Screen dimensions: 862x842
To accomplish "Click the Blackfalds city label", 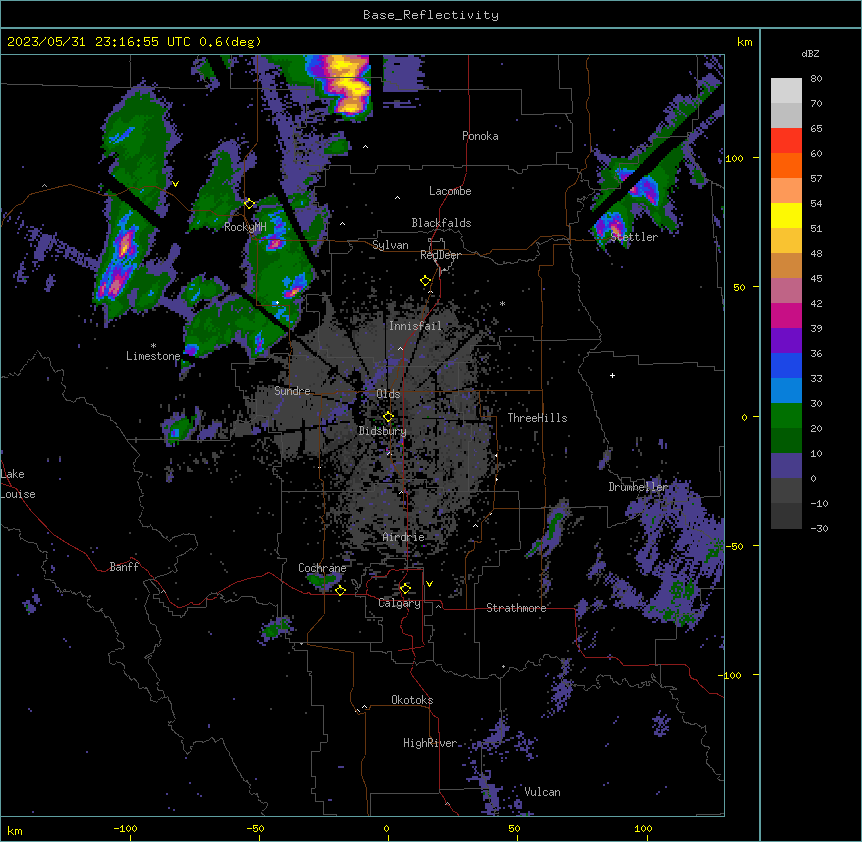I will (441, 223).
